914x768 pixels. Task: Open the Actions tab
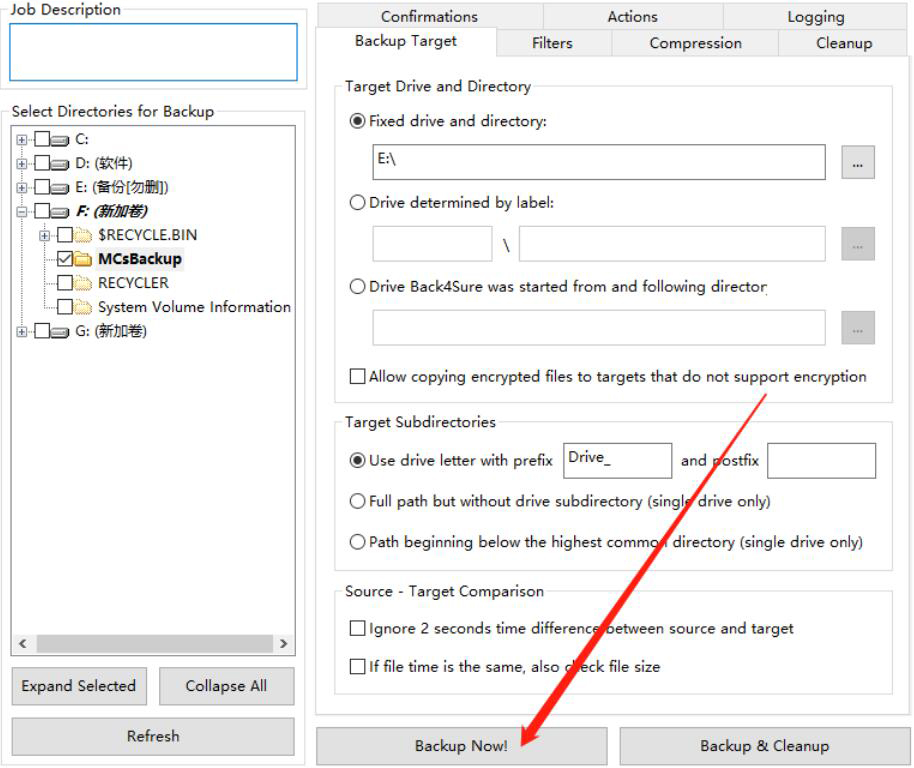tap(633, 16)
